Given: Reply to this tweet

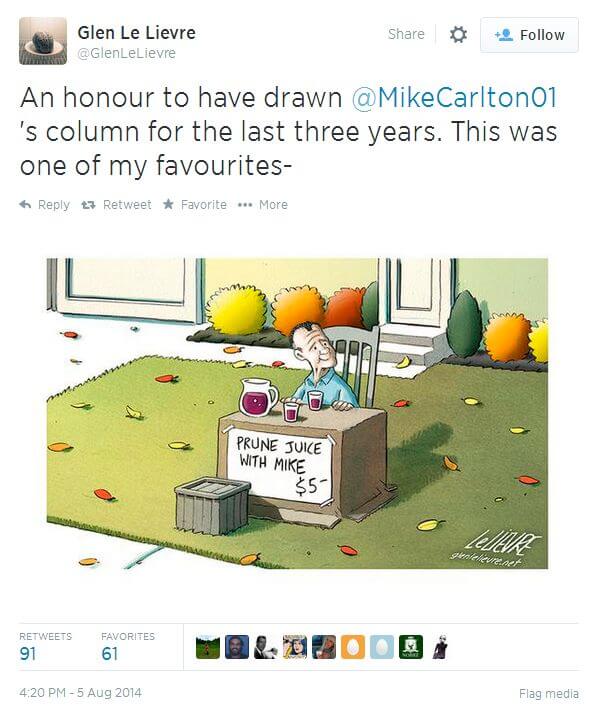Looking at the screenshot, I should click(45, 205).
